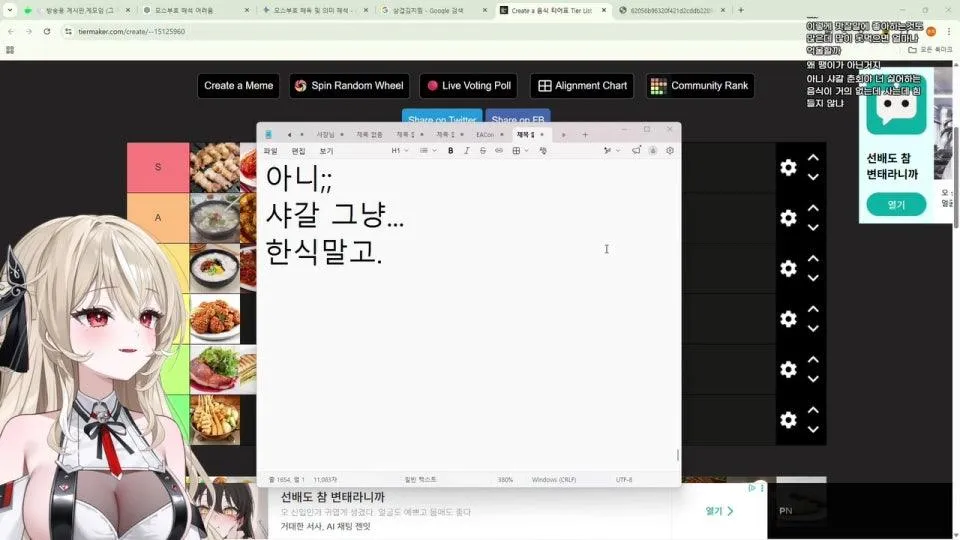Viewport: 960px width, 540px height.
Task: Open the 보기 menu in Notepad
Action: pyautogui.click(x=326, y=151)
